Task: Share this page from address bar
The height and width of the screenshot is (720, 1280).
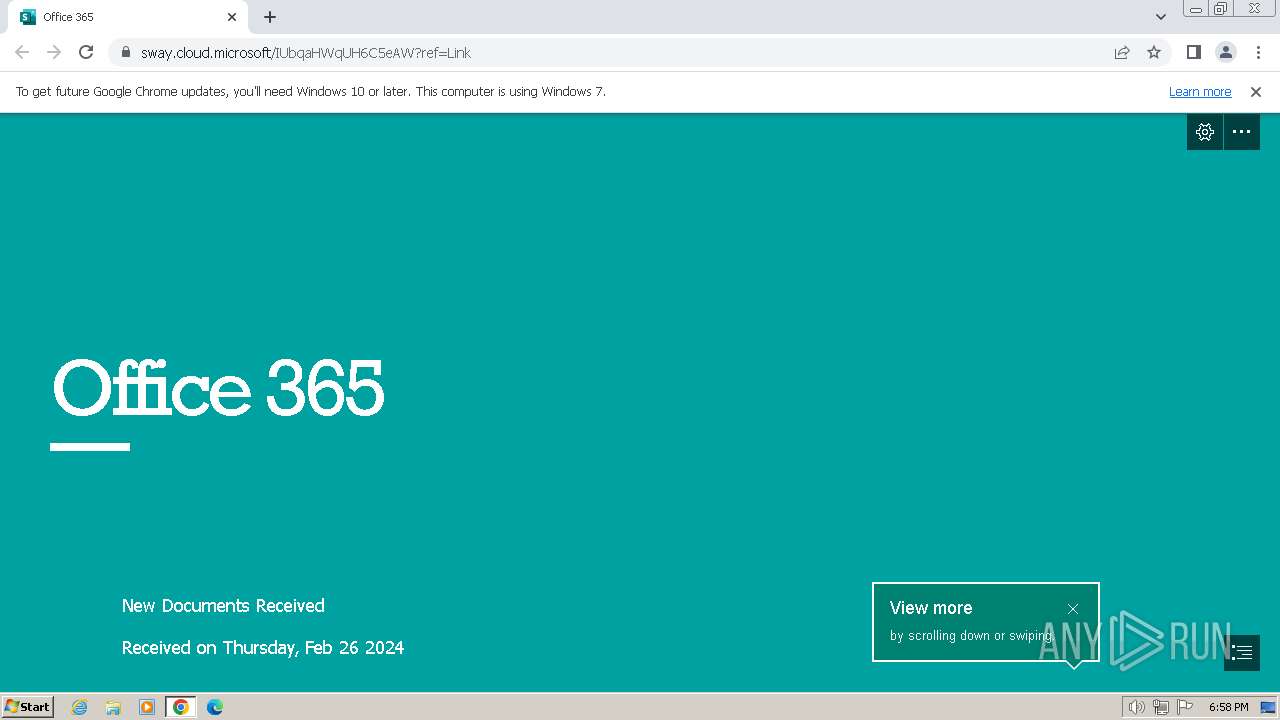Action: pos(1122,52)
